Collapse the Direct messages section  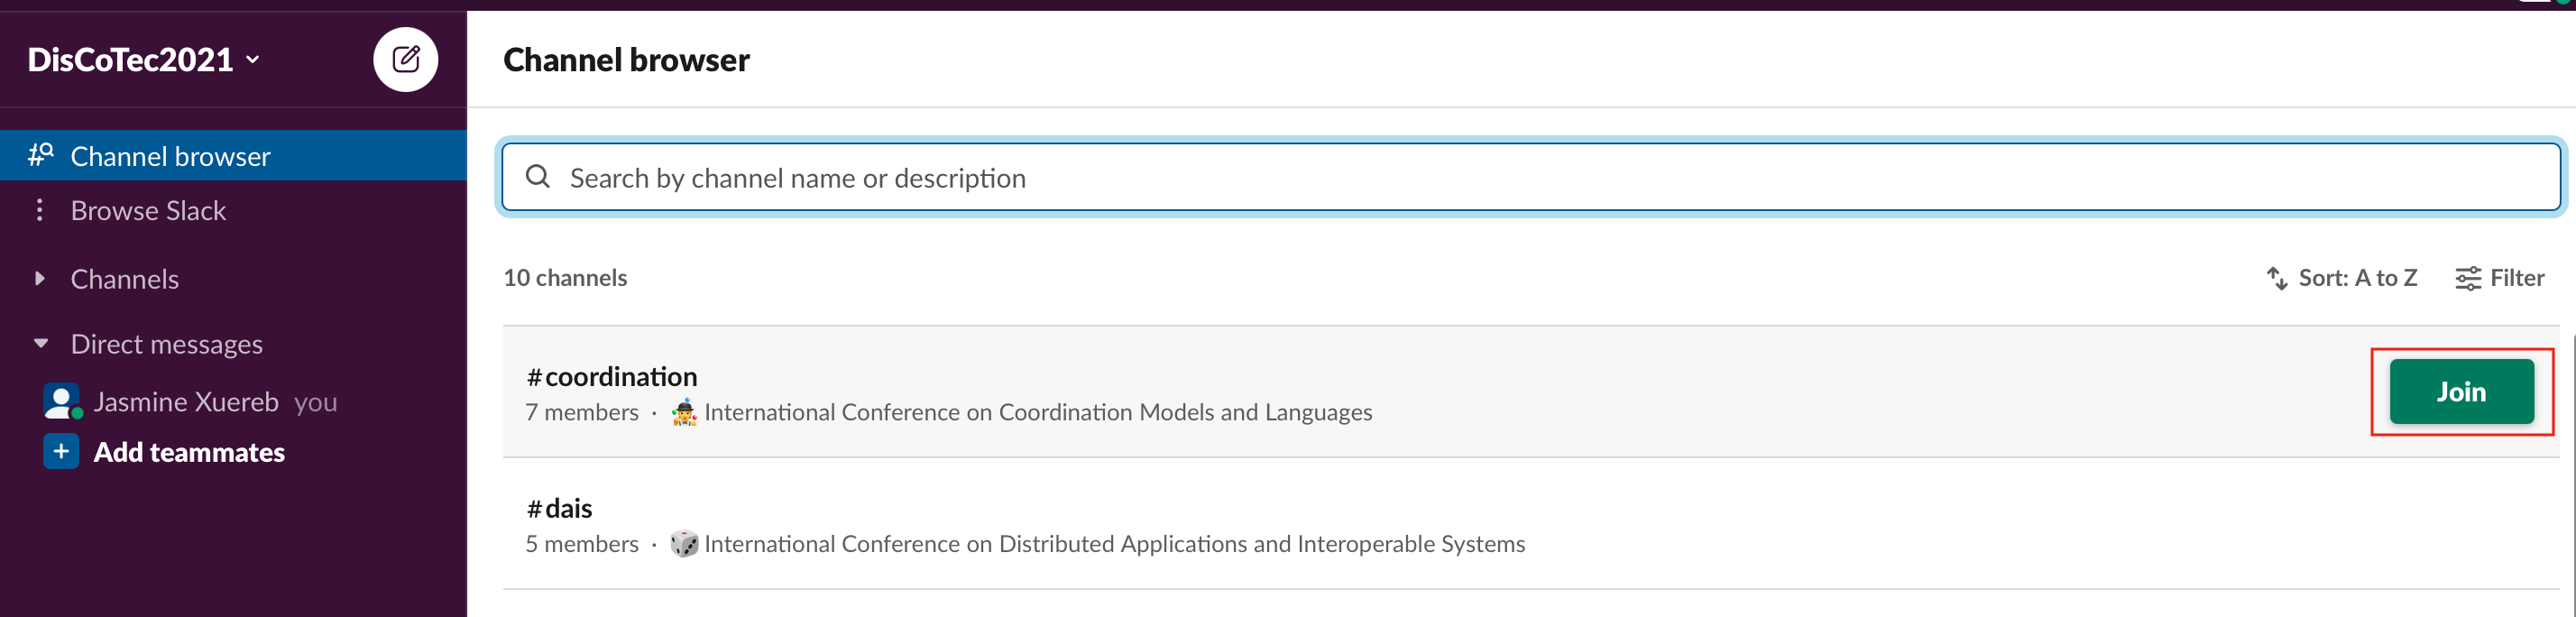pyautogui.click(x=40, y=344)
